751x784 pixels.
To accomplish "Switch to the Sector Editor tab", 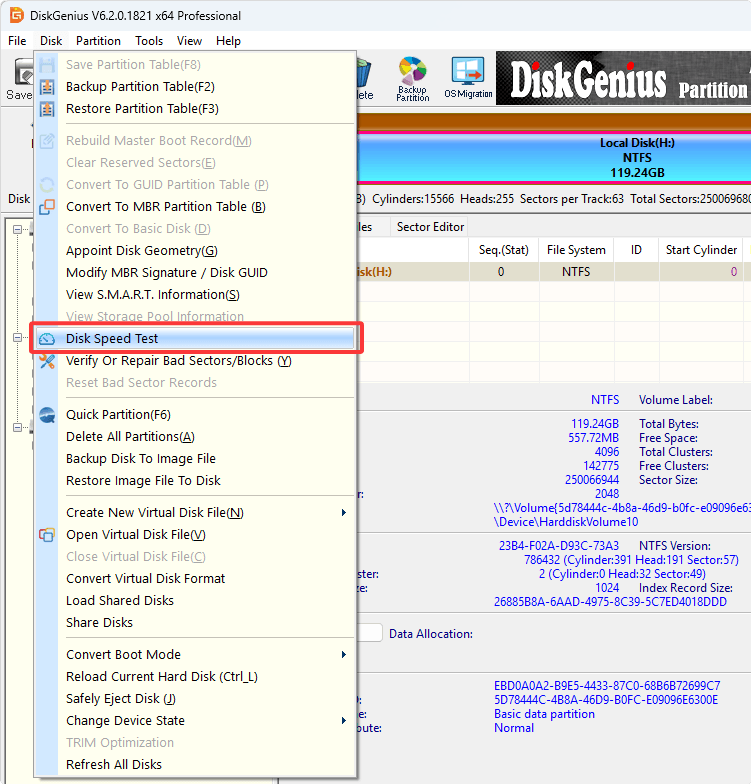I will (x=430, y=227).
